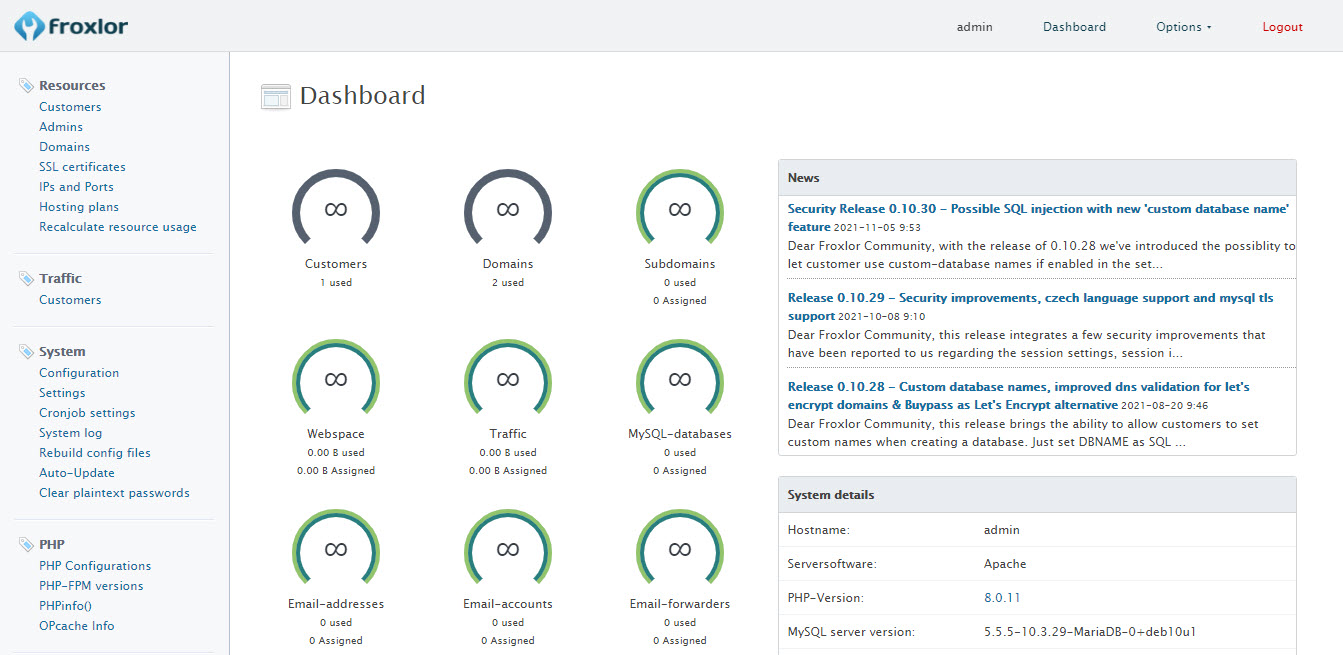Image resolution: width=1343 pixels, height=655 pixels.
Task: Open the Security Release 0.10.30 news article
Action: point(1037,209)
